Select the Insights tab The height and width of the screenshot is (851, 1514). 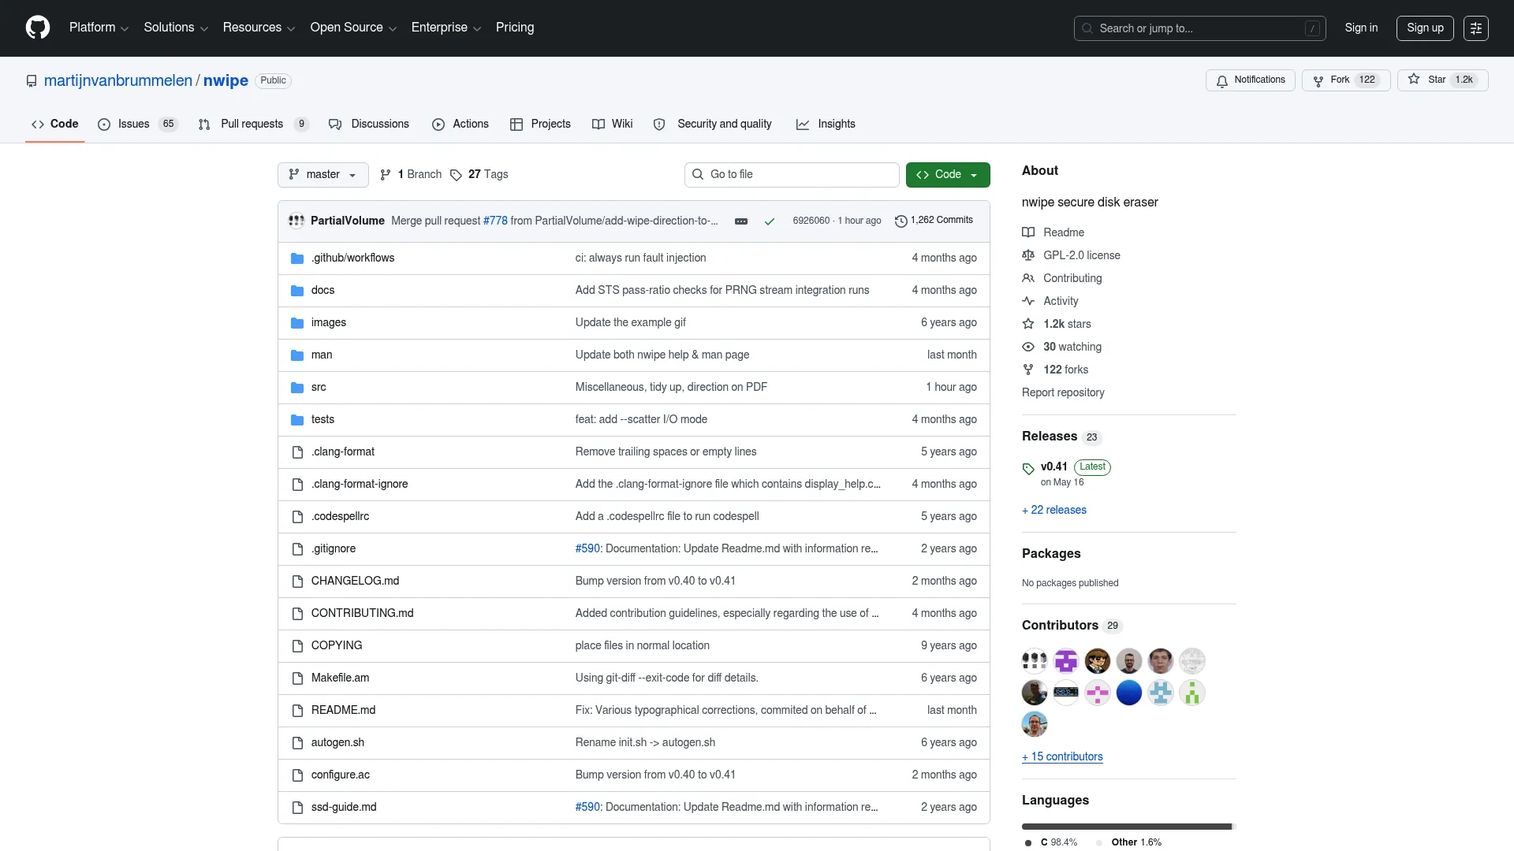(826, 124)
